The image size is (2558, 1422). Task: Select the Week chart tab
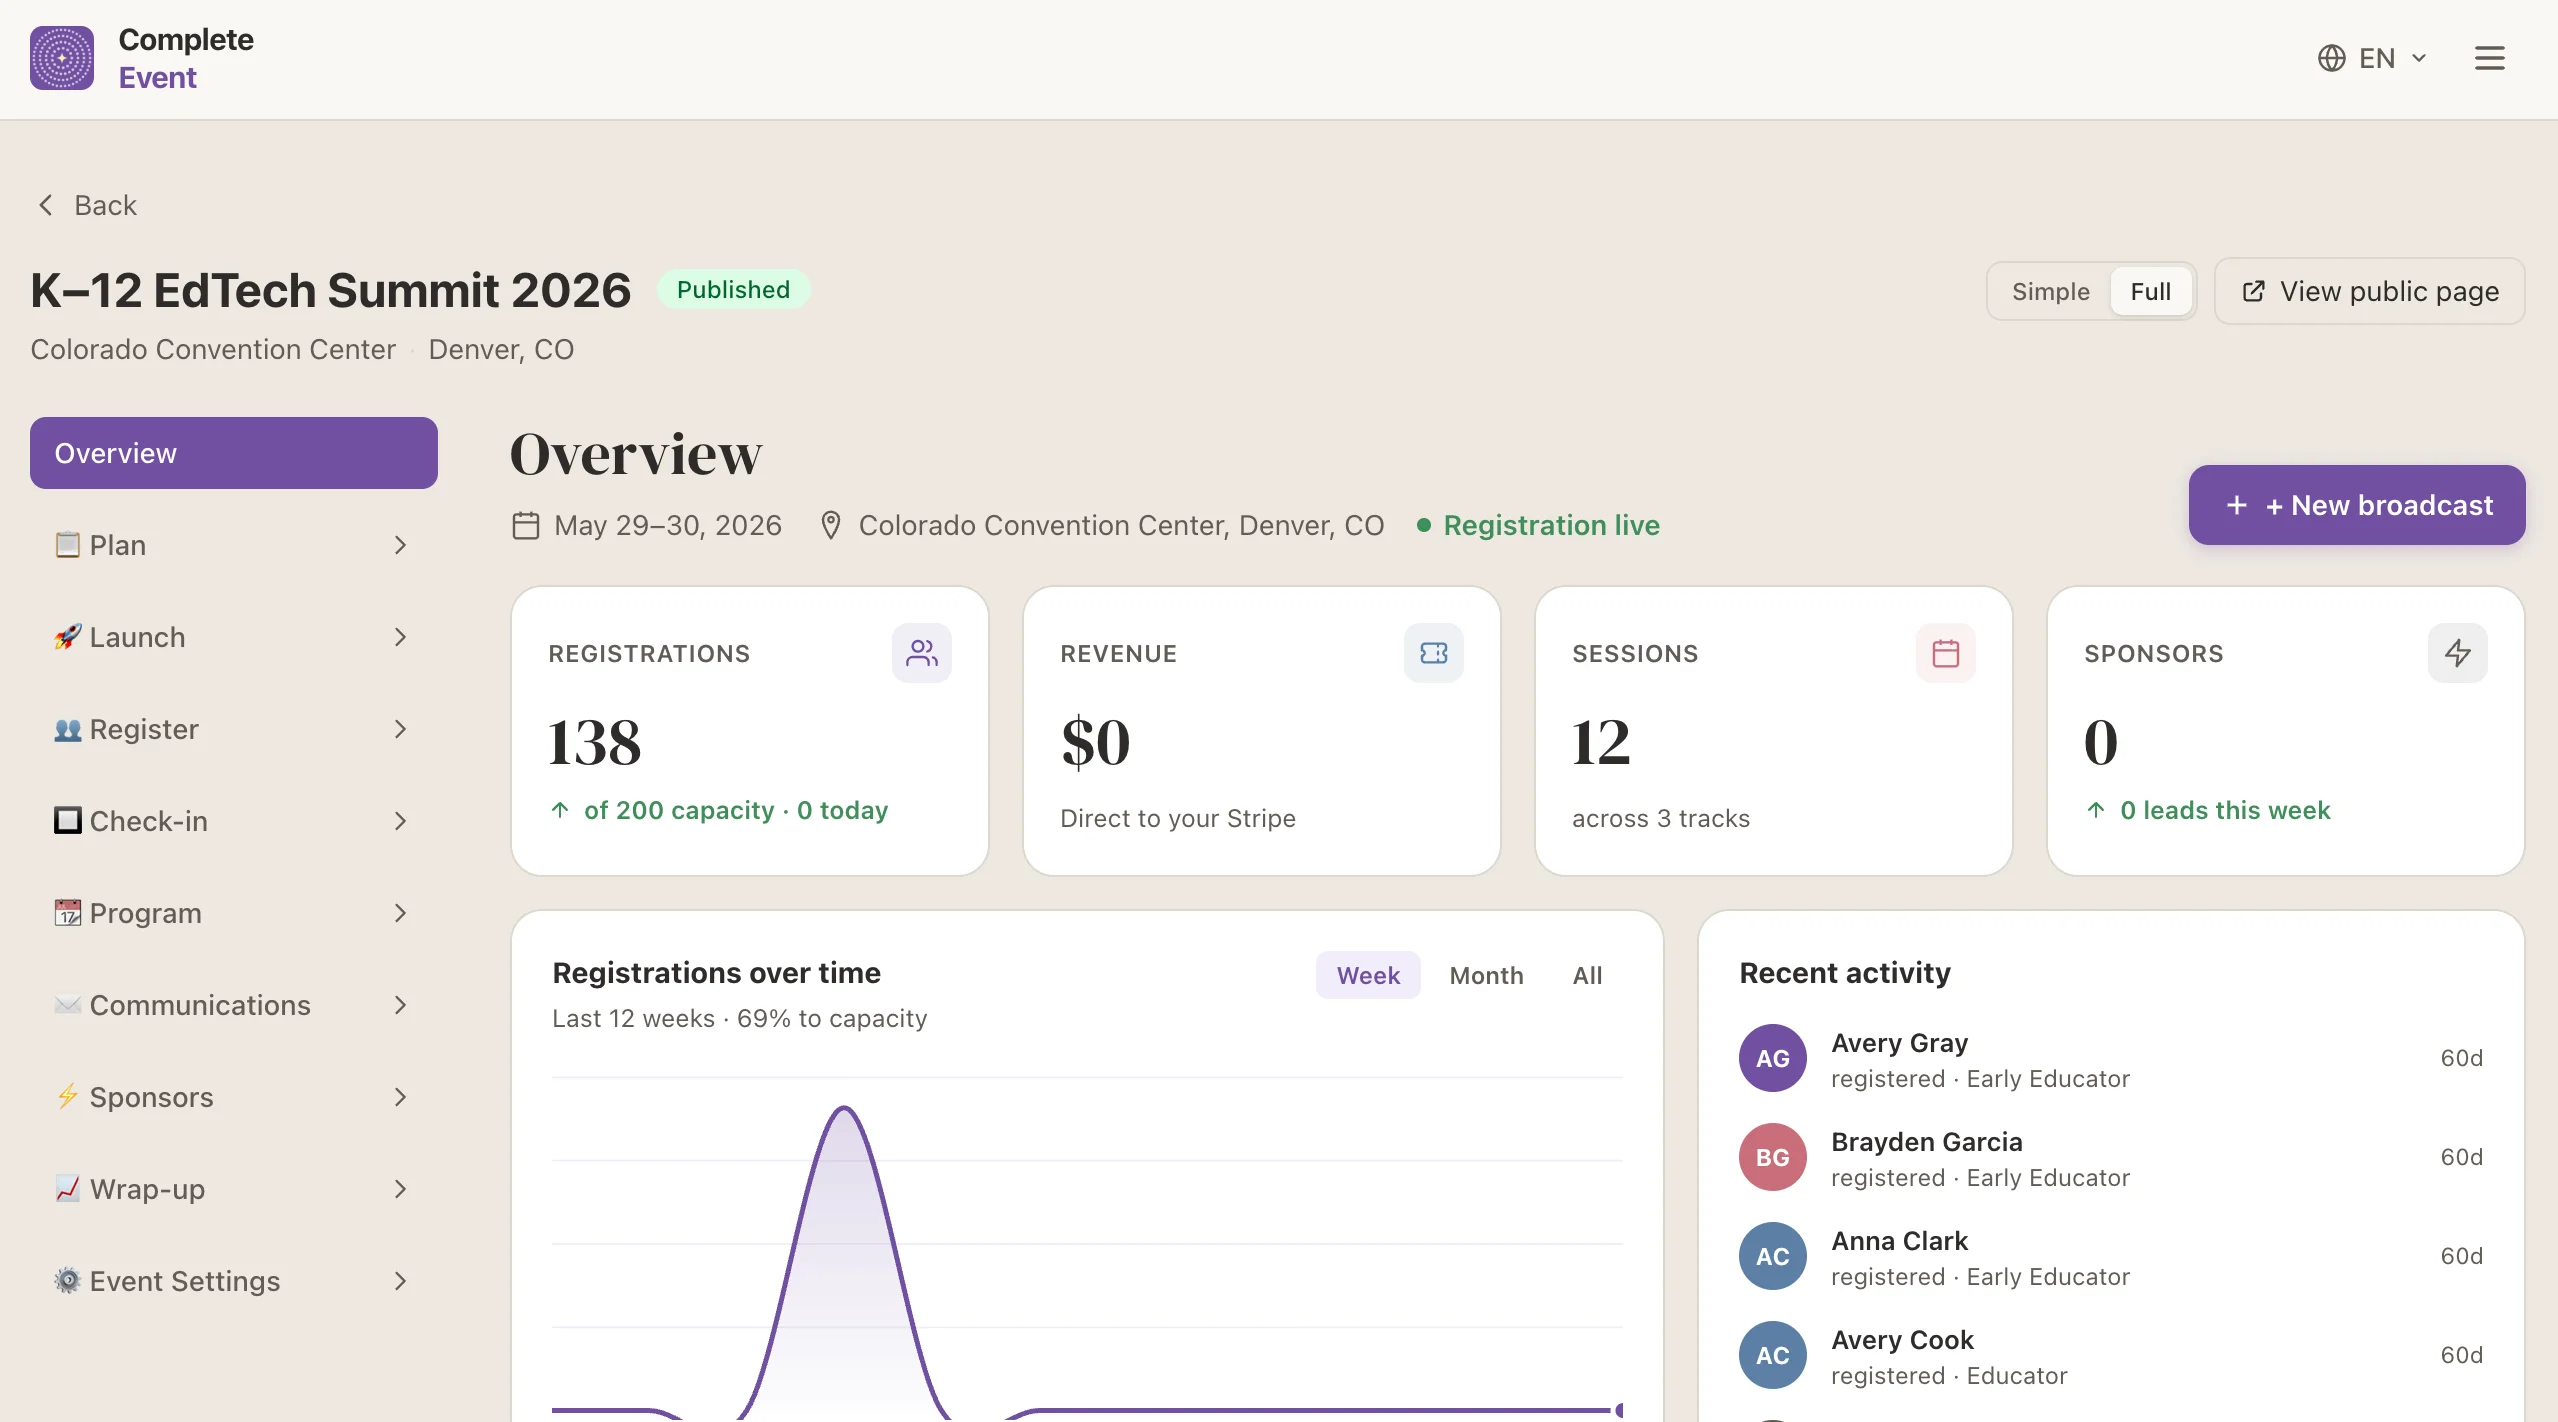tap(1367, 975)
